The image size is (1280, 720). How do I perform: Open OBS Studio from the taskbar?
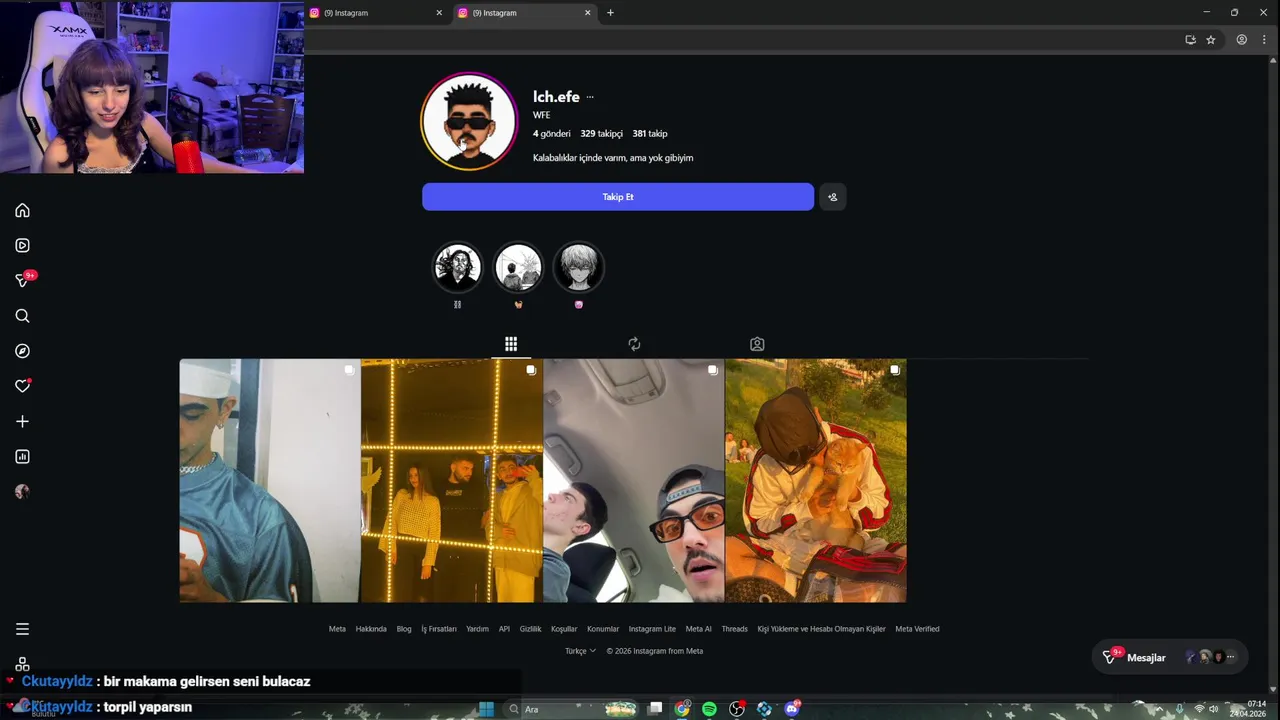click(737, 709)
